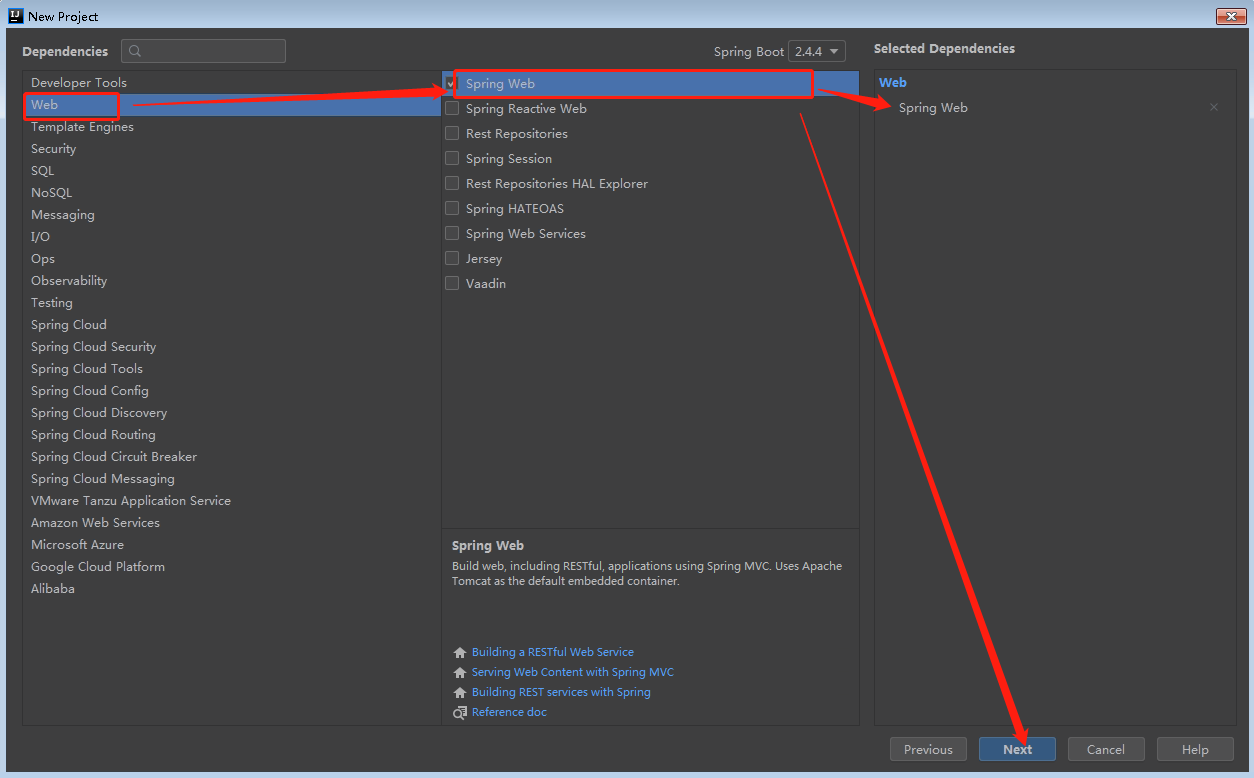Viewport: 1254px width, 778px height.
Task: Tick the Rest Repositories checkbox
Action: pos(452,134)
